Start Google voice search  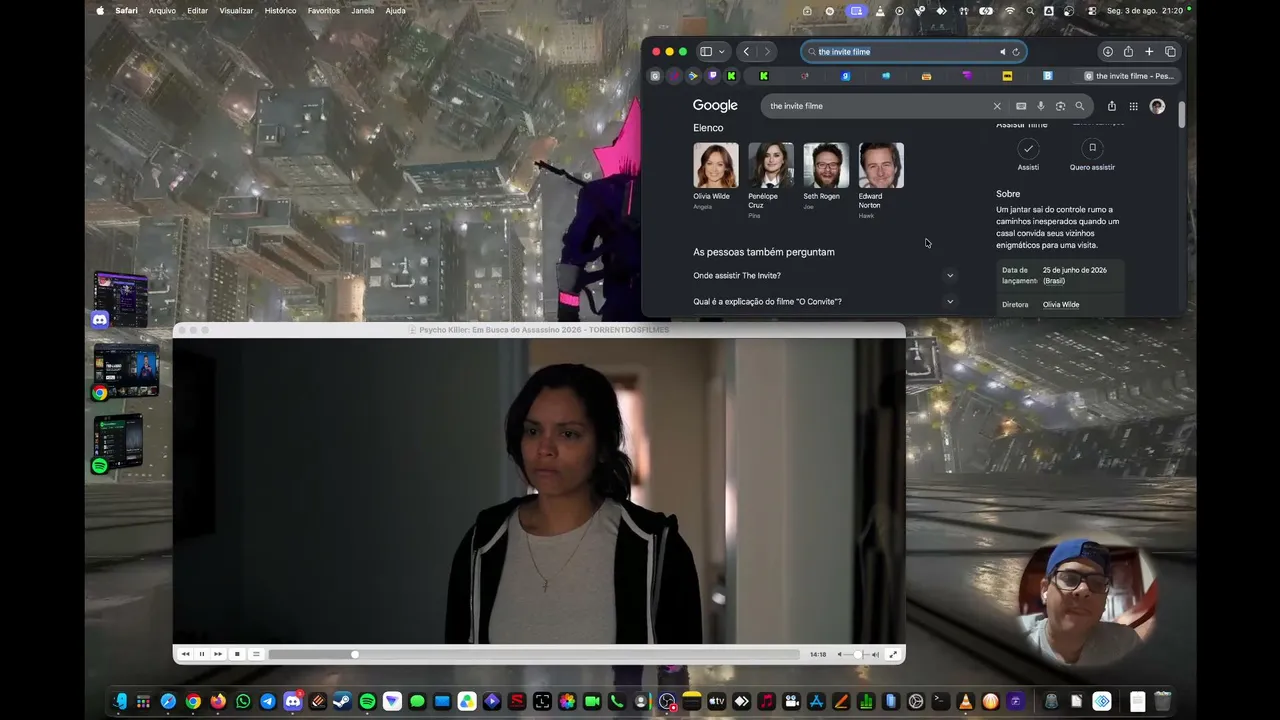[x=1041, y=106]
